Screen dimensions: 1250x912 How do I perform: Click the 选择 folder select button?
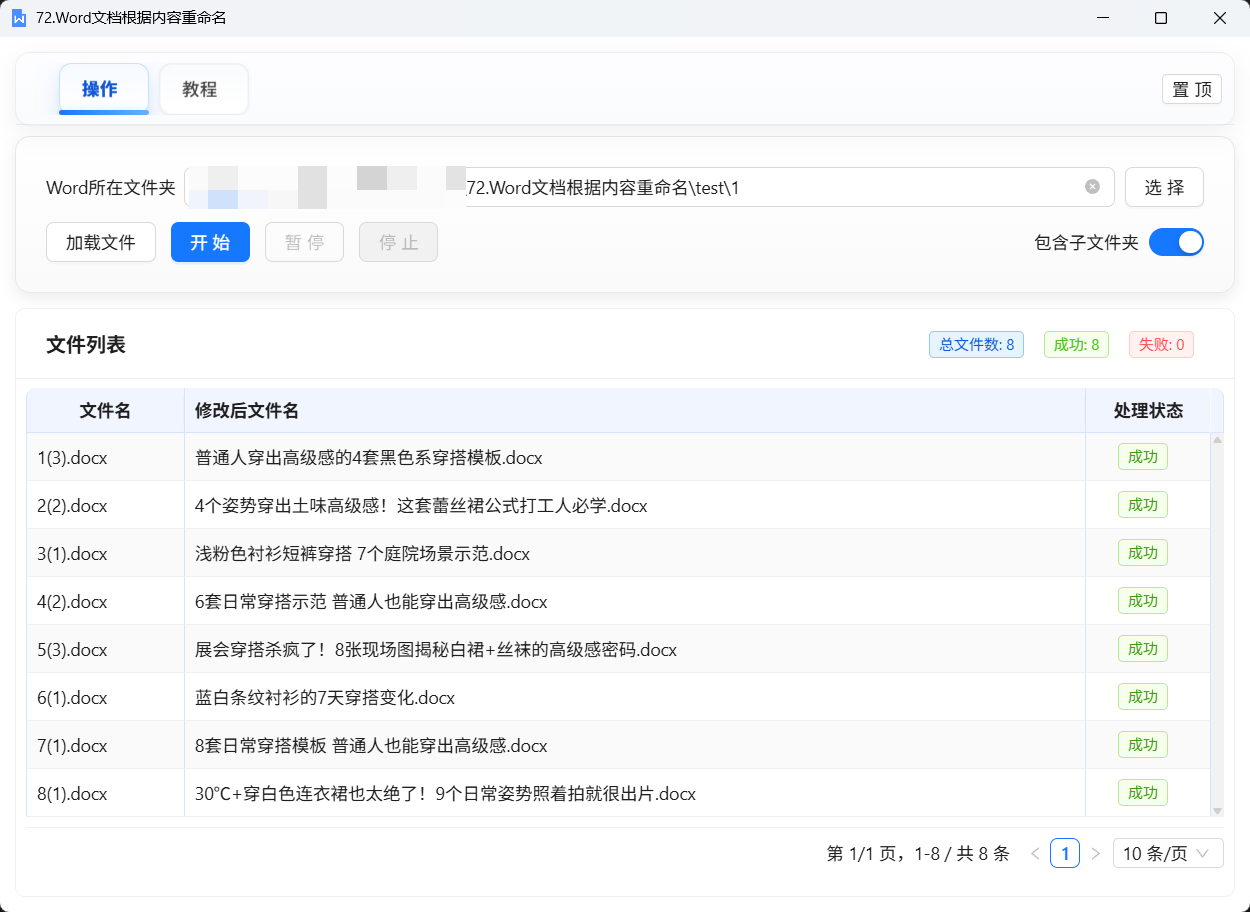pos(1164,186)
